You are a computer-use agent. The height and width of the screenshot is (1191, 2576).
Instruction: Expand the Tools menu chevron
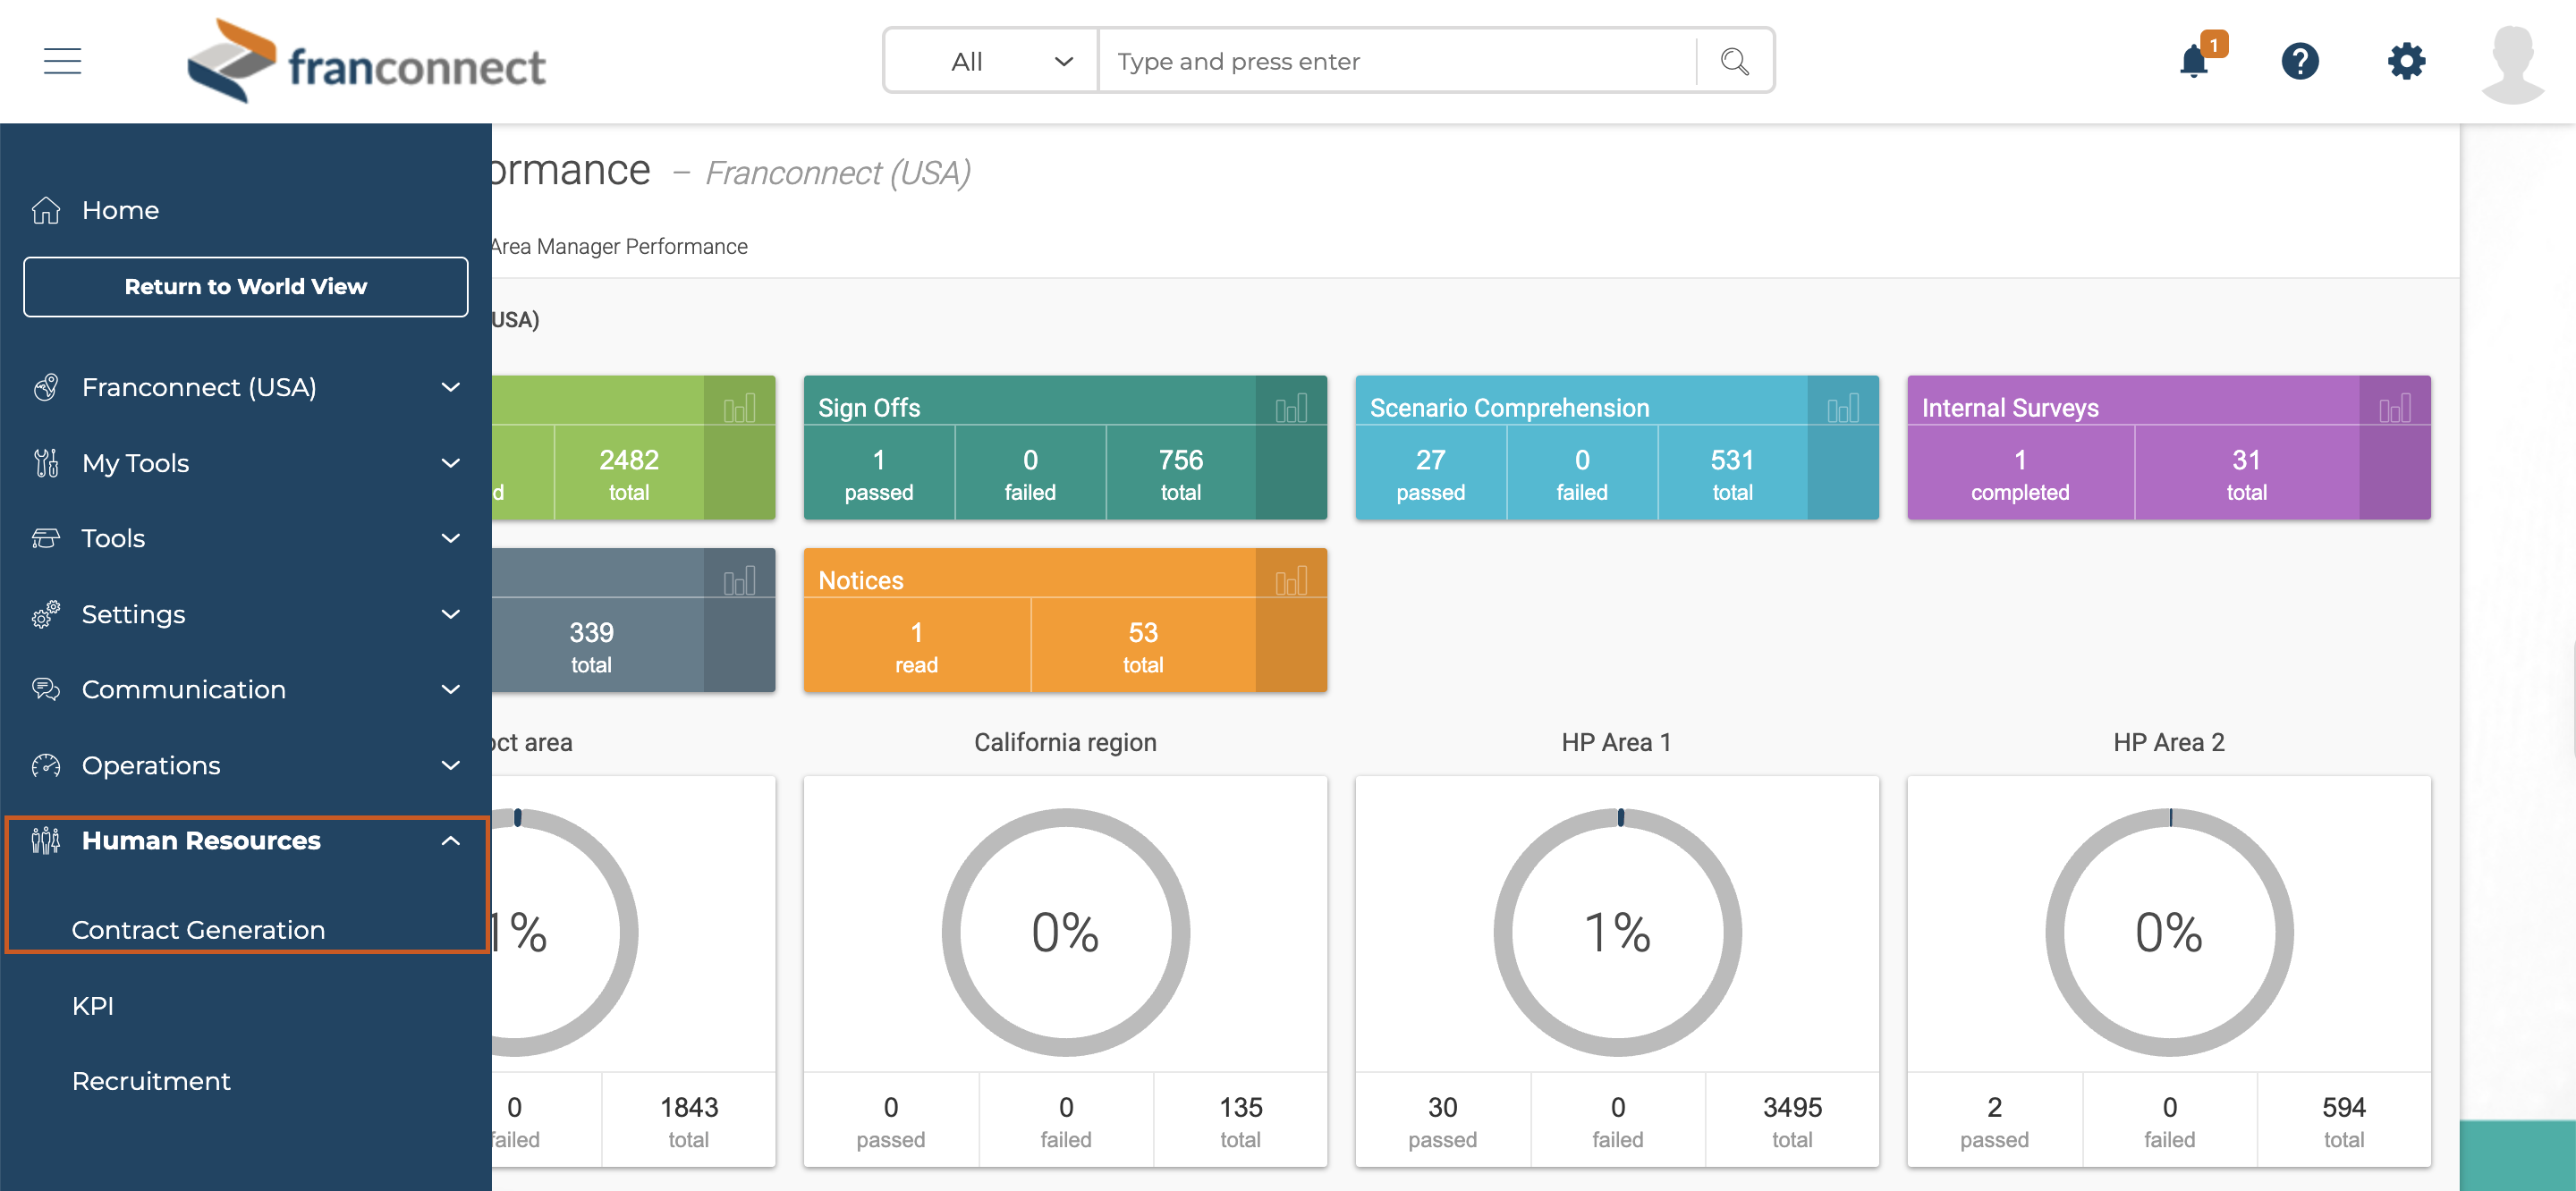[x=451, y=538]
